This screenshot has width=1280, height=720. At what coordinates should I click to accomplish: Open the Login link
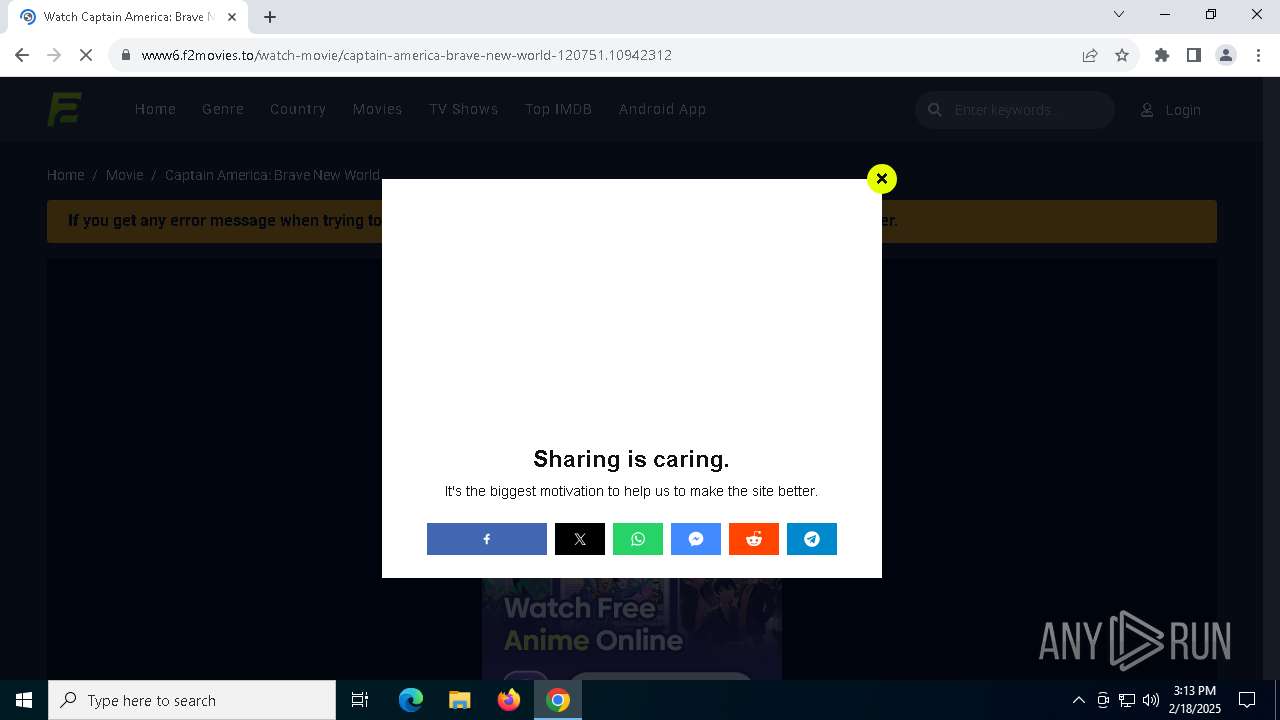pyautogui.click(x=1171, y=110)
